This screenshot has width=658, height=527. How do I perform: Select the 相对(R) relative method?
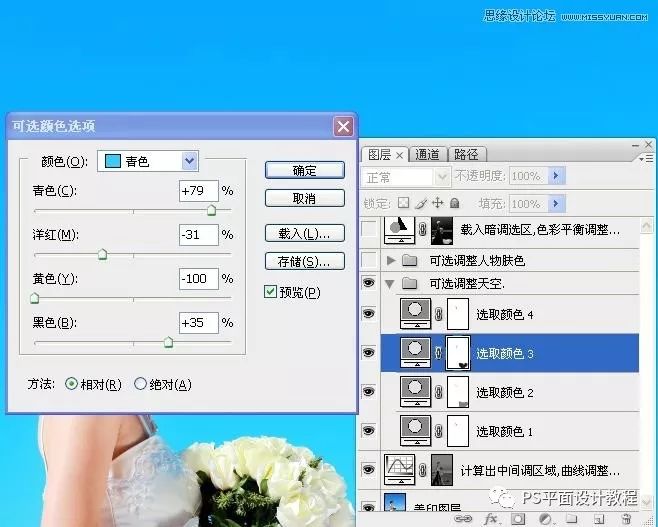coord(71,384)
